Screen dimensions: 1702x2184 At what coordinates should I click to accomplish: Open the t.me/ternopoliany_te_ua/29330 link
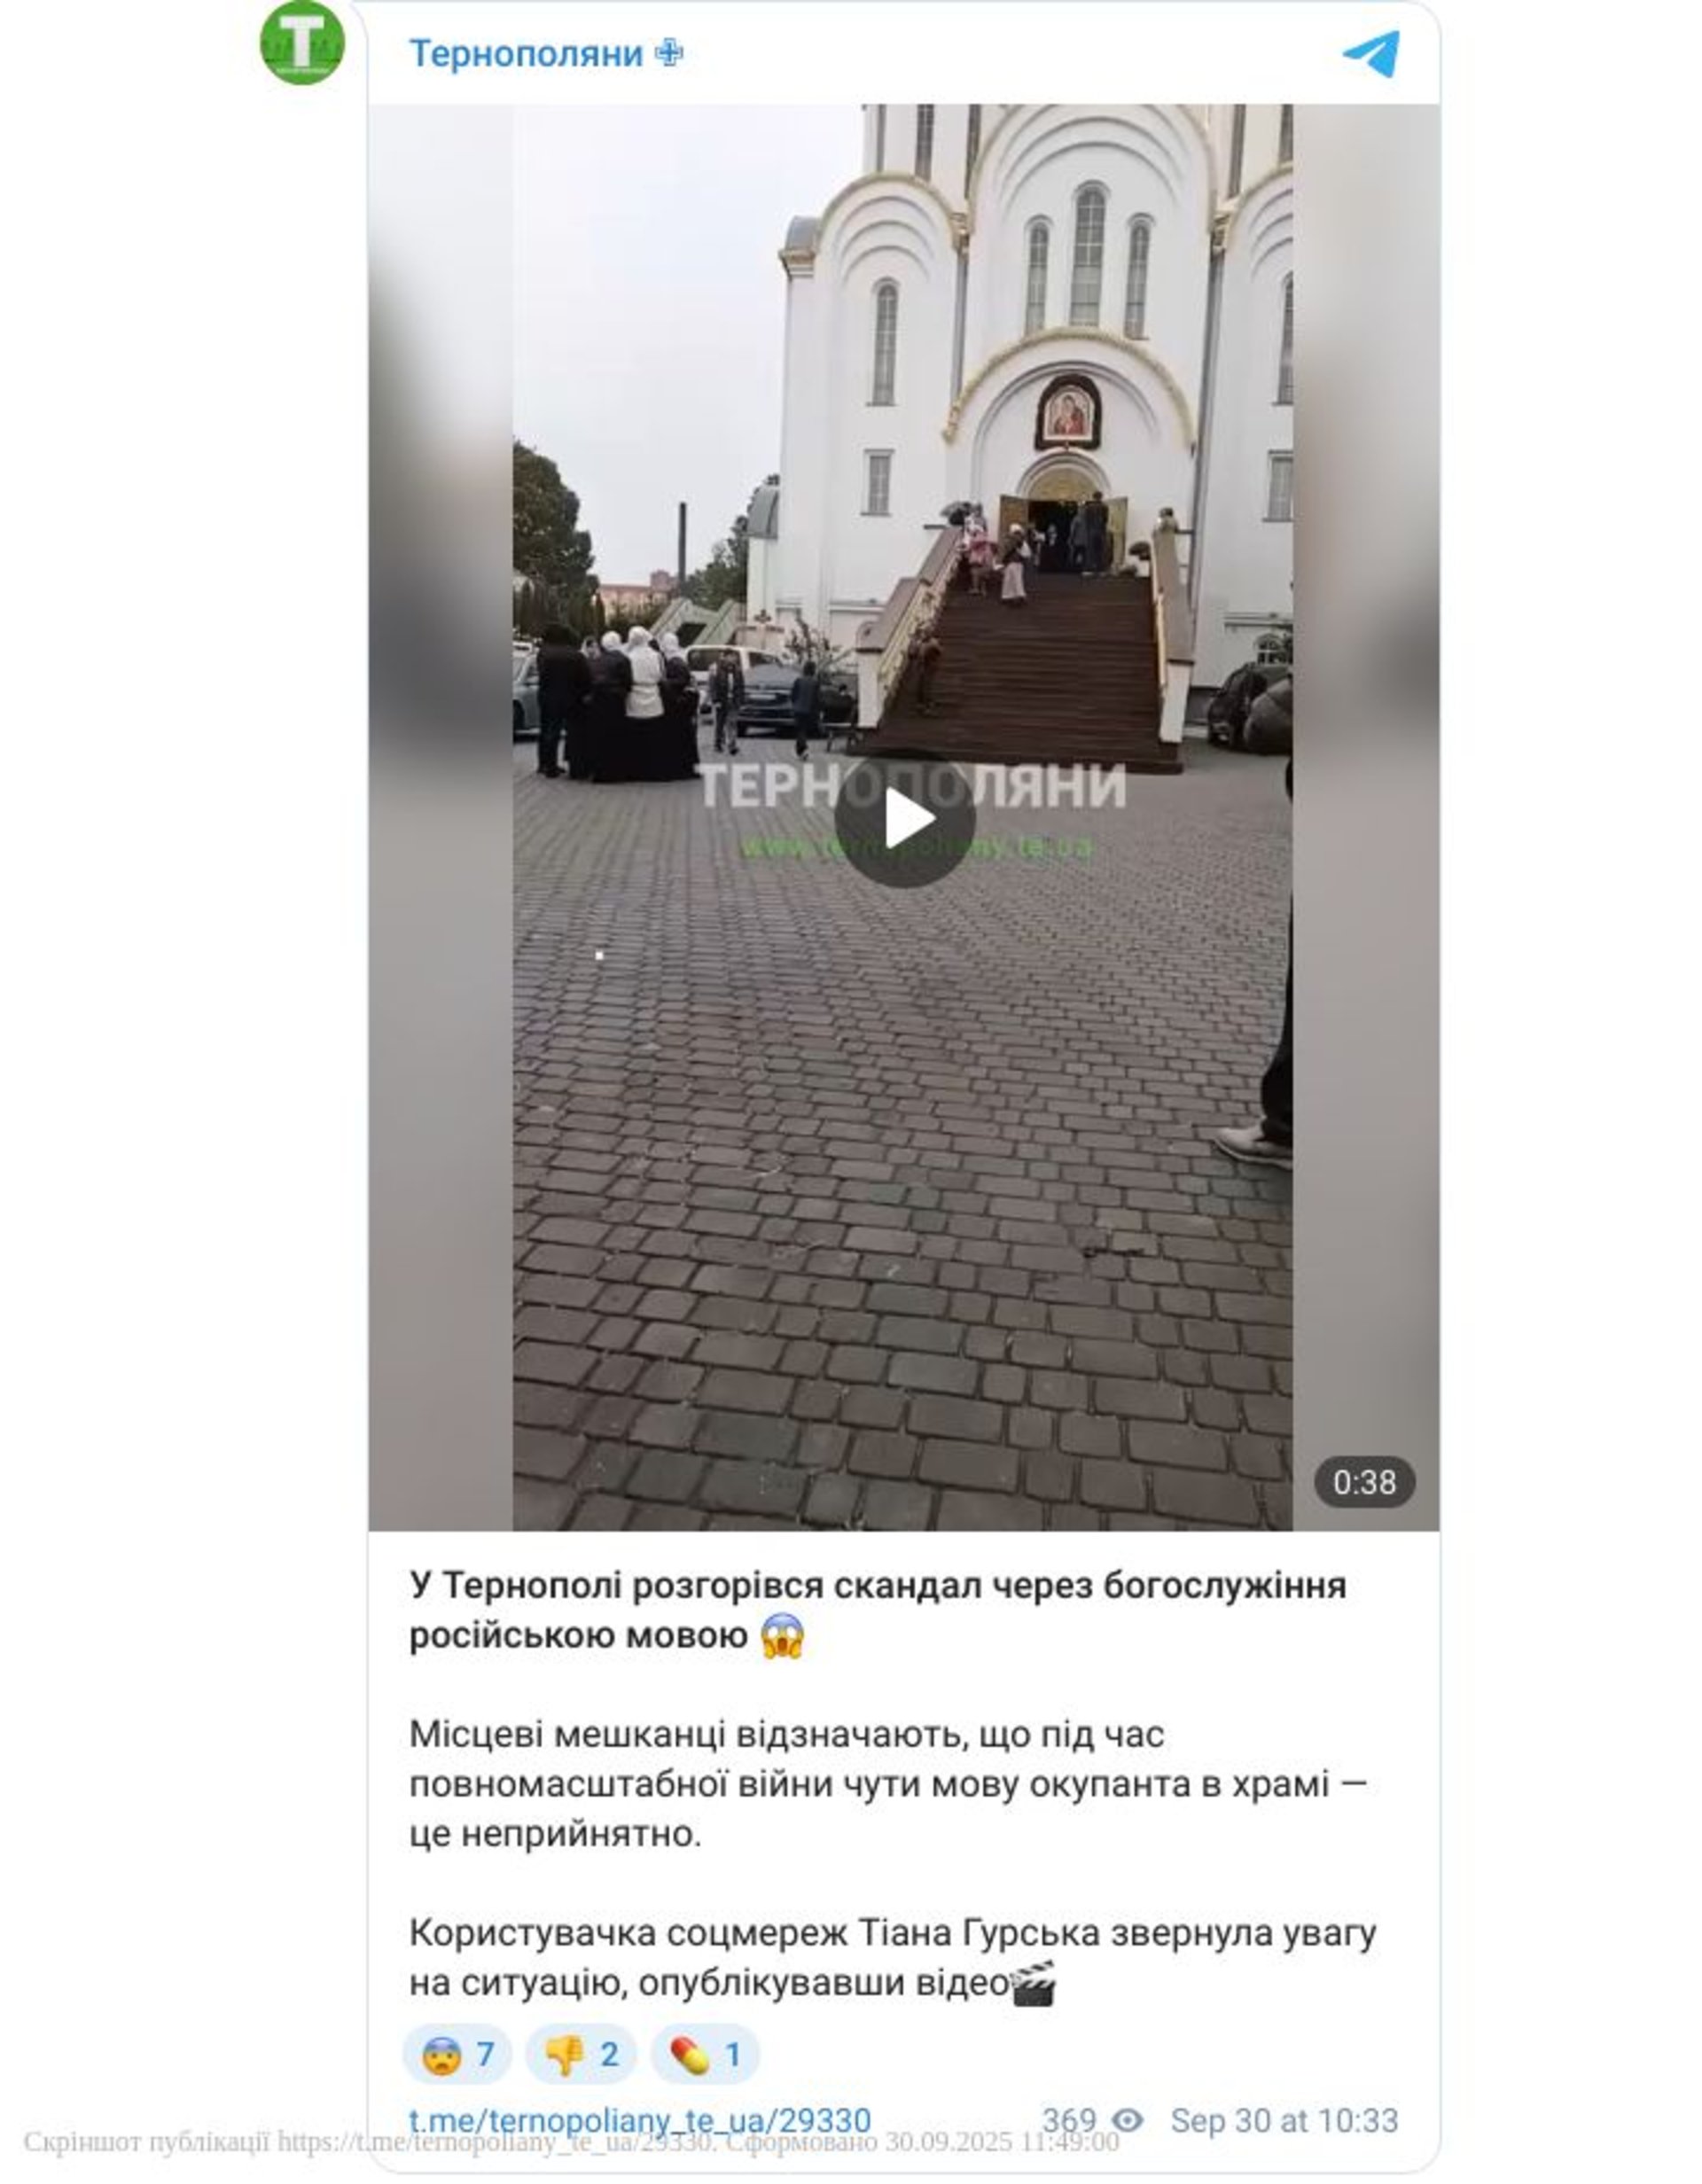(640, 2121)
